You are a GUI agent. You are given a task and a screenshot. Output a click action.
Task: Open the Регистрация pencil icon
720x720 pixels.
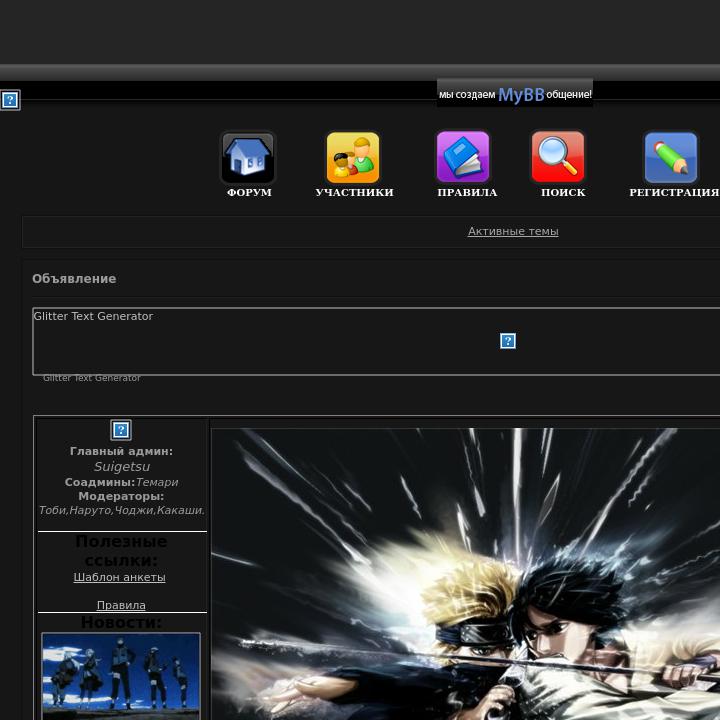pyautogui.click(x=671, y=158)
